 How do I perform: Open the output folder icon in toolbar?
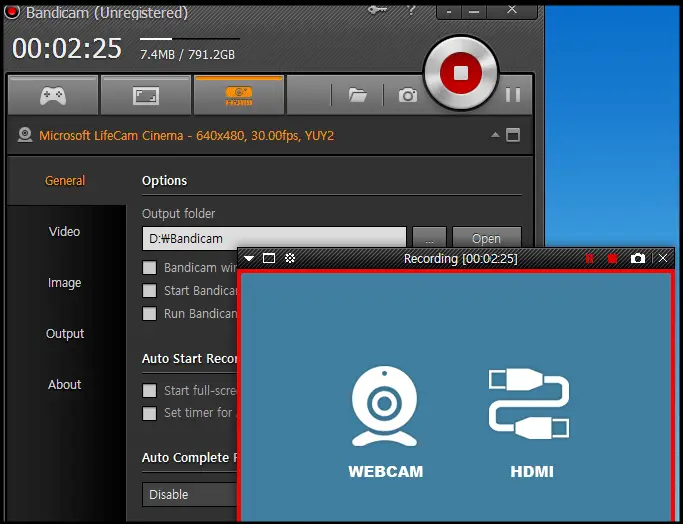(x=358, y=95)
